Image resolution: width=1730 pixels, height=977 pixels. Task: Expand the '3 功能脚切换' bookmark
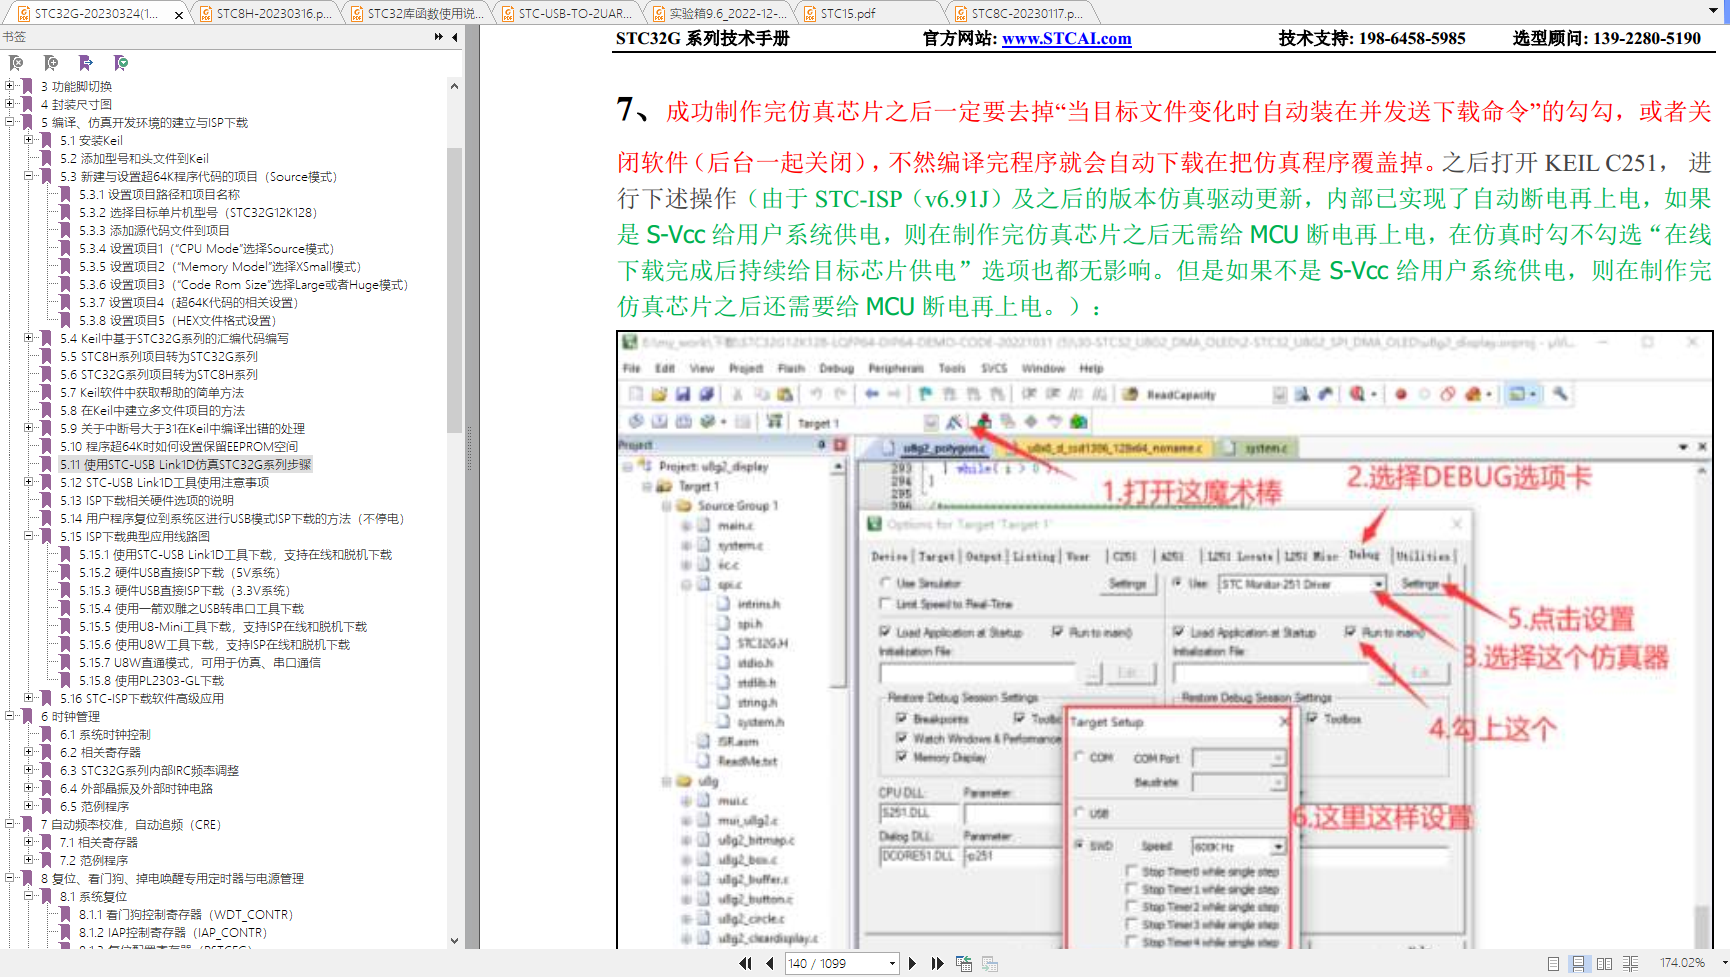[x=10, y=86]
